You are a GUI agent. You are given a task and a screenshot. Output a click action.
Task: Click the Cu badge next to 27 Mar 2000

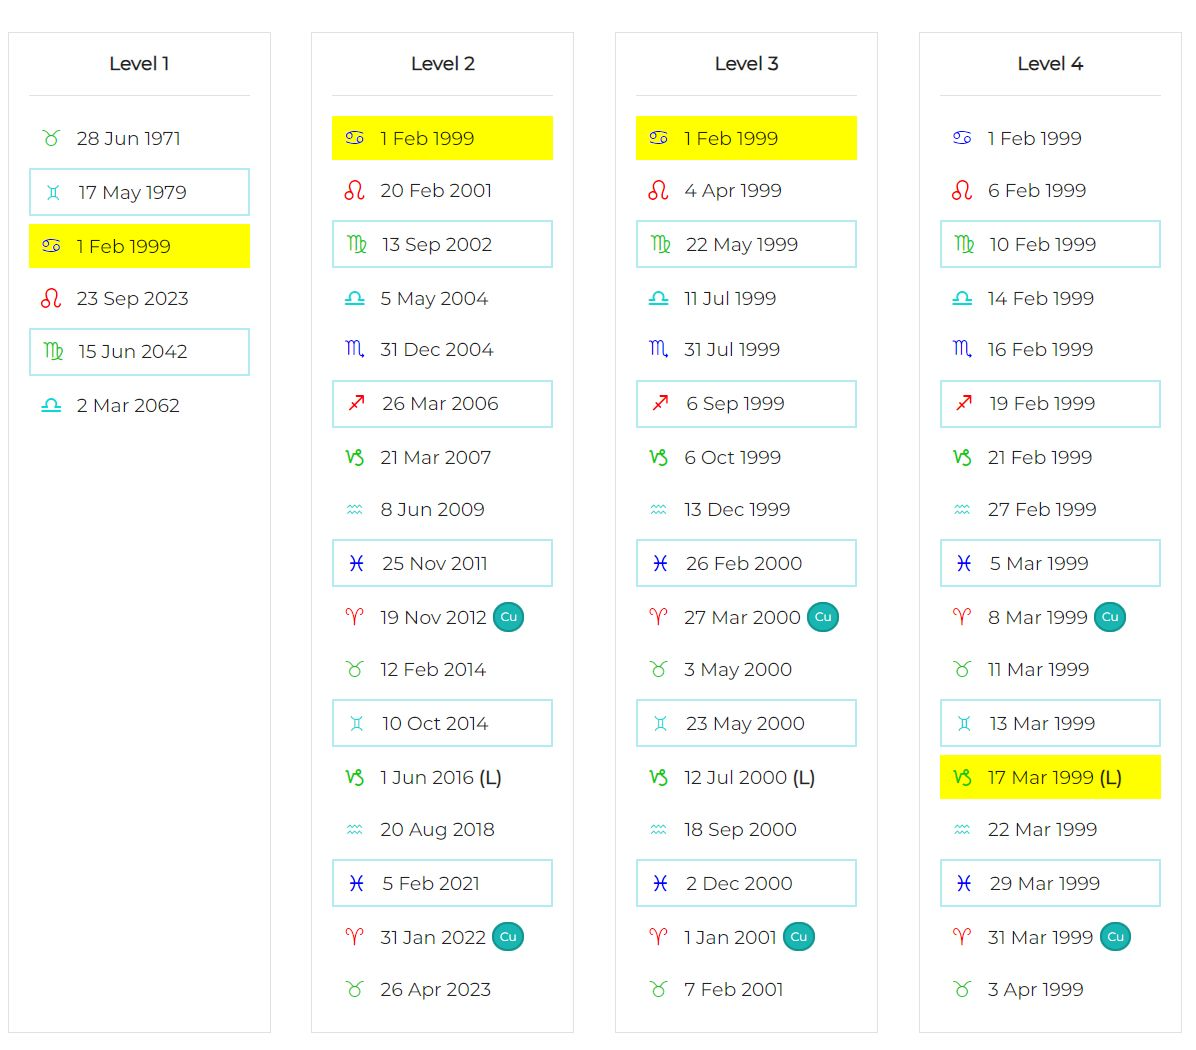(822, 617)
